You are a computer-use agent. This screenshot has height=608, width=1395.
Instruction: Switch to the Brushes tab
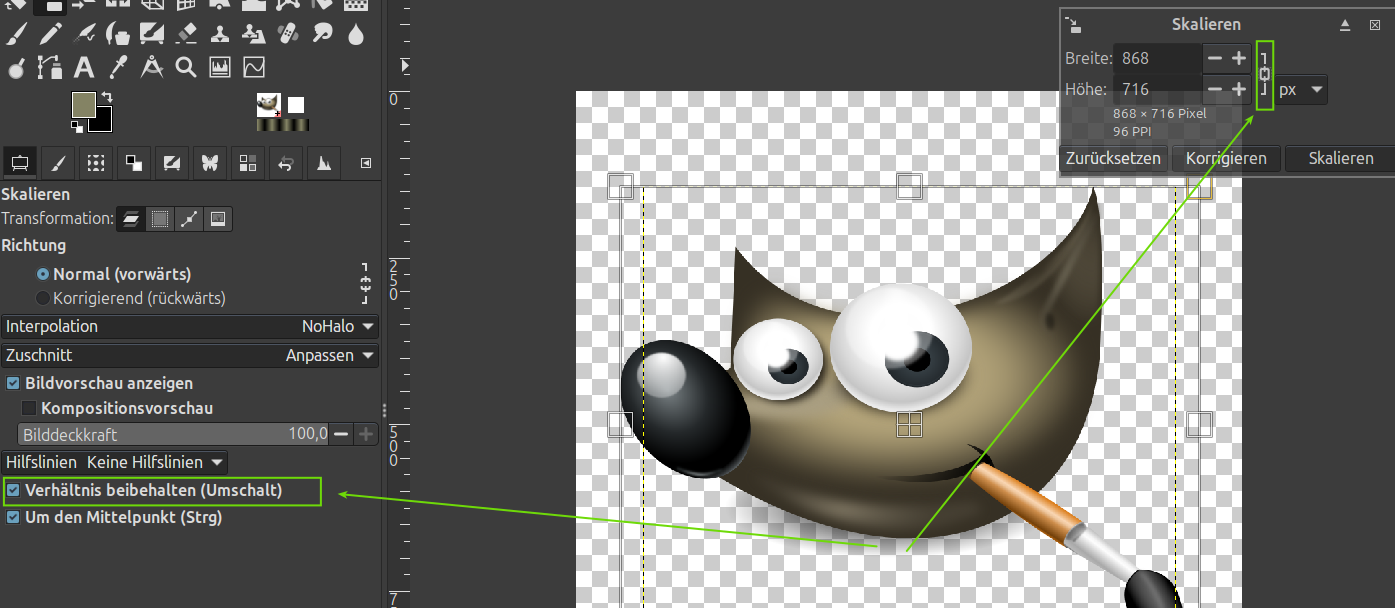(58, 163)
